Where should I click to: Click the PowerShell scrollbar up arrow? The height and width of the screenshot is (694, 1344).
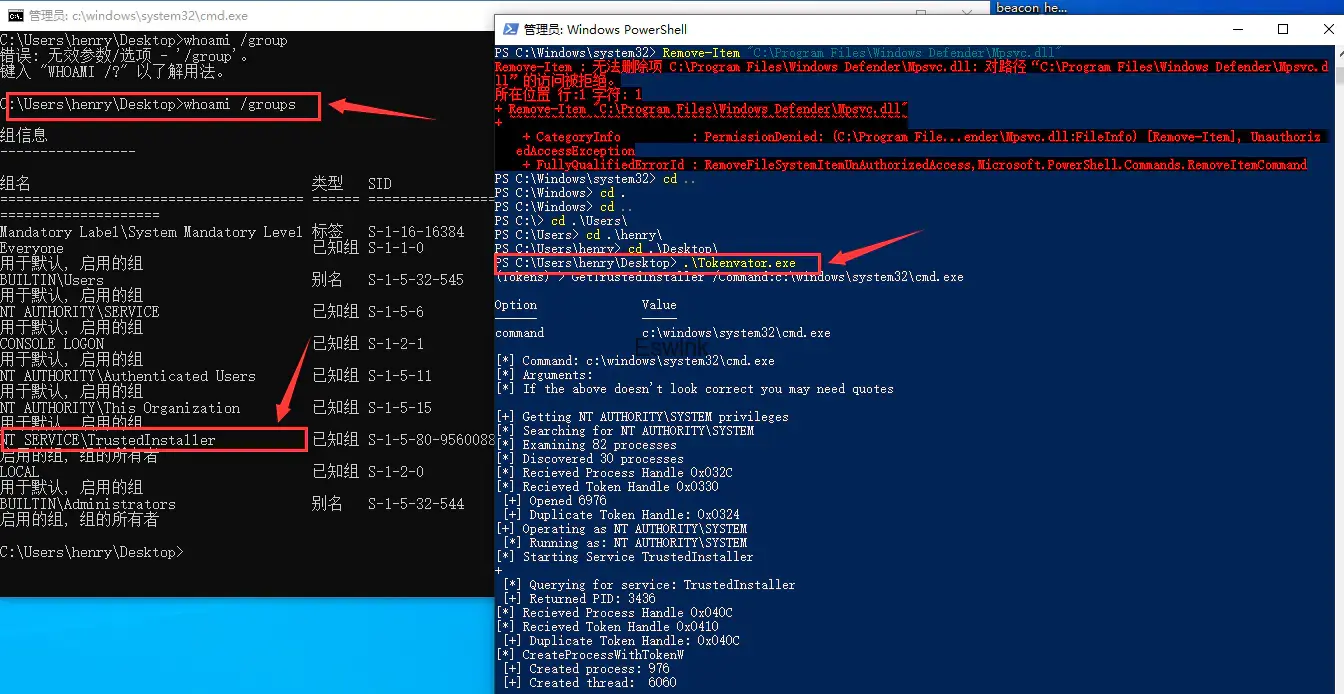click(1336, 53)
